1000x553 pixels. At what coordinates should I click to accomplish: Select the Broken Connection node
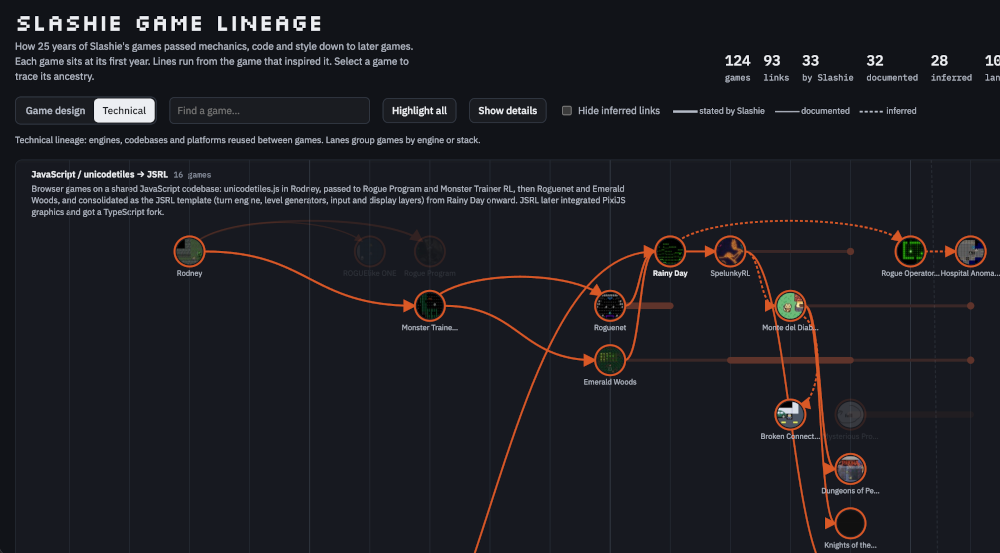[x=790, y=415]
